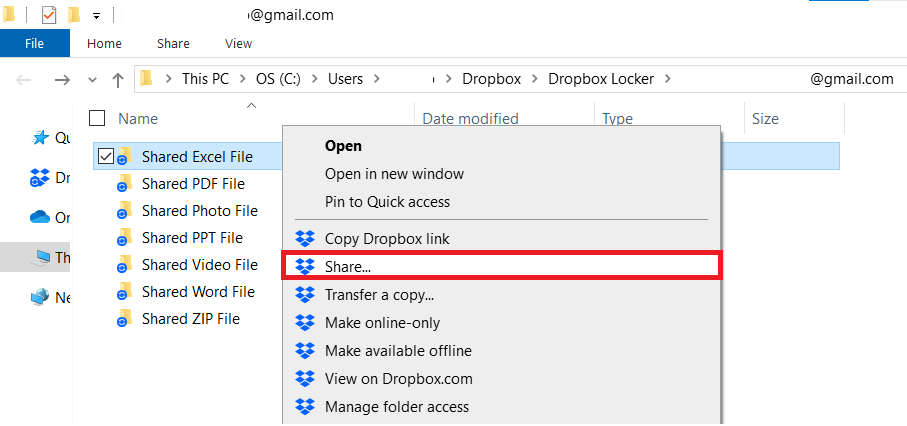The image size is (907, 426).
Task: Select Transfer a copy... from context menu
Action: click(x=379, y=295)
